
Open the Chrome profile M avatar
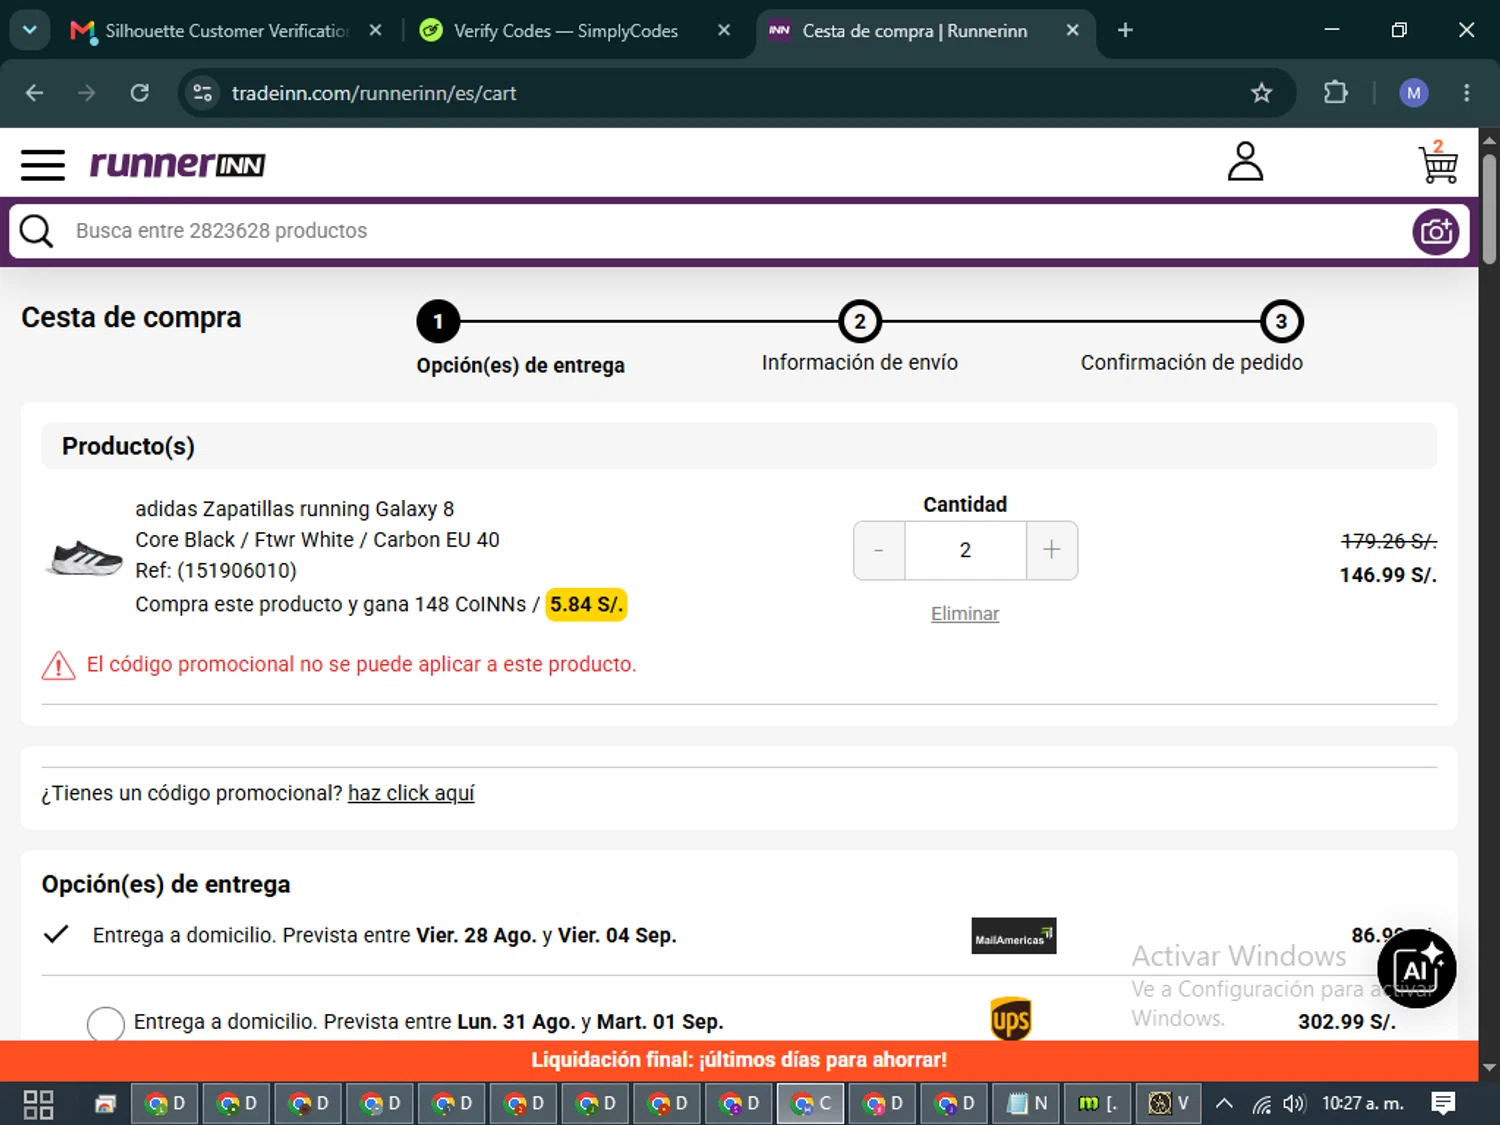click(x=1413, y=93)
